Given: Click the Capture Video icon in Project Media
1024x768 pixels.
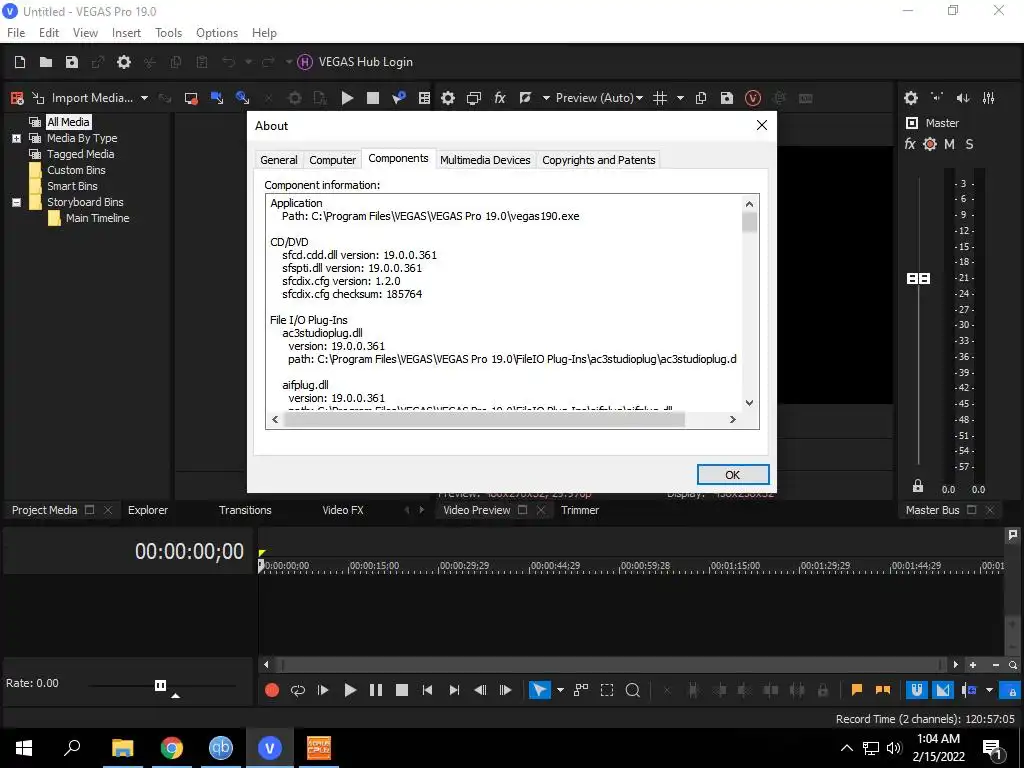Looking at the screenshot, I should 191,98.
